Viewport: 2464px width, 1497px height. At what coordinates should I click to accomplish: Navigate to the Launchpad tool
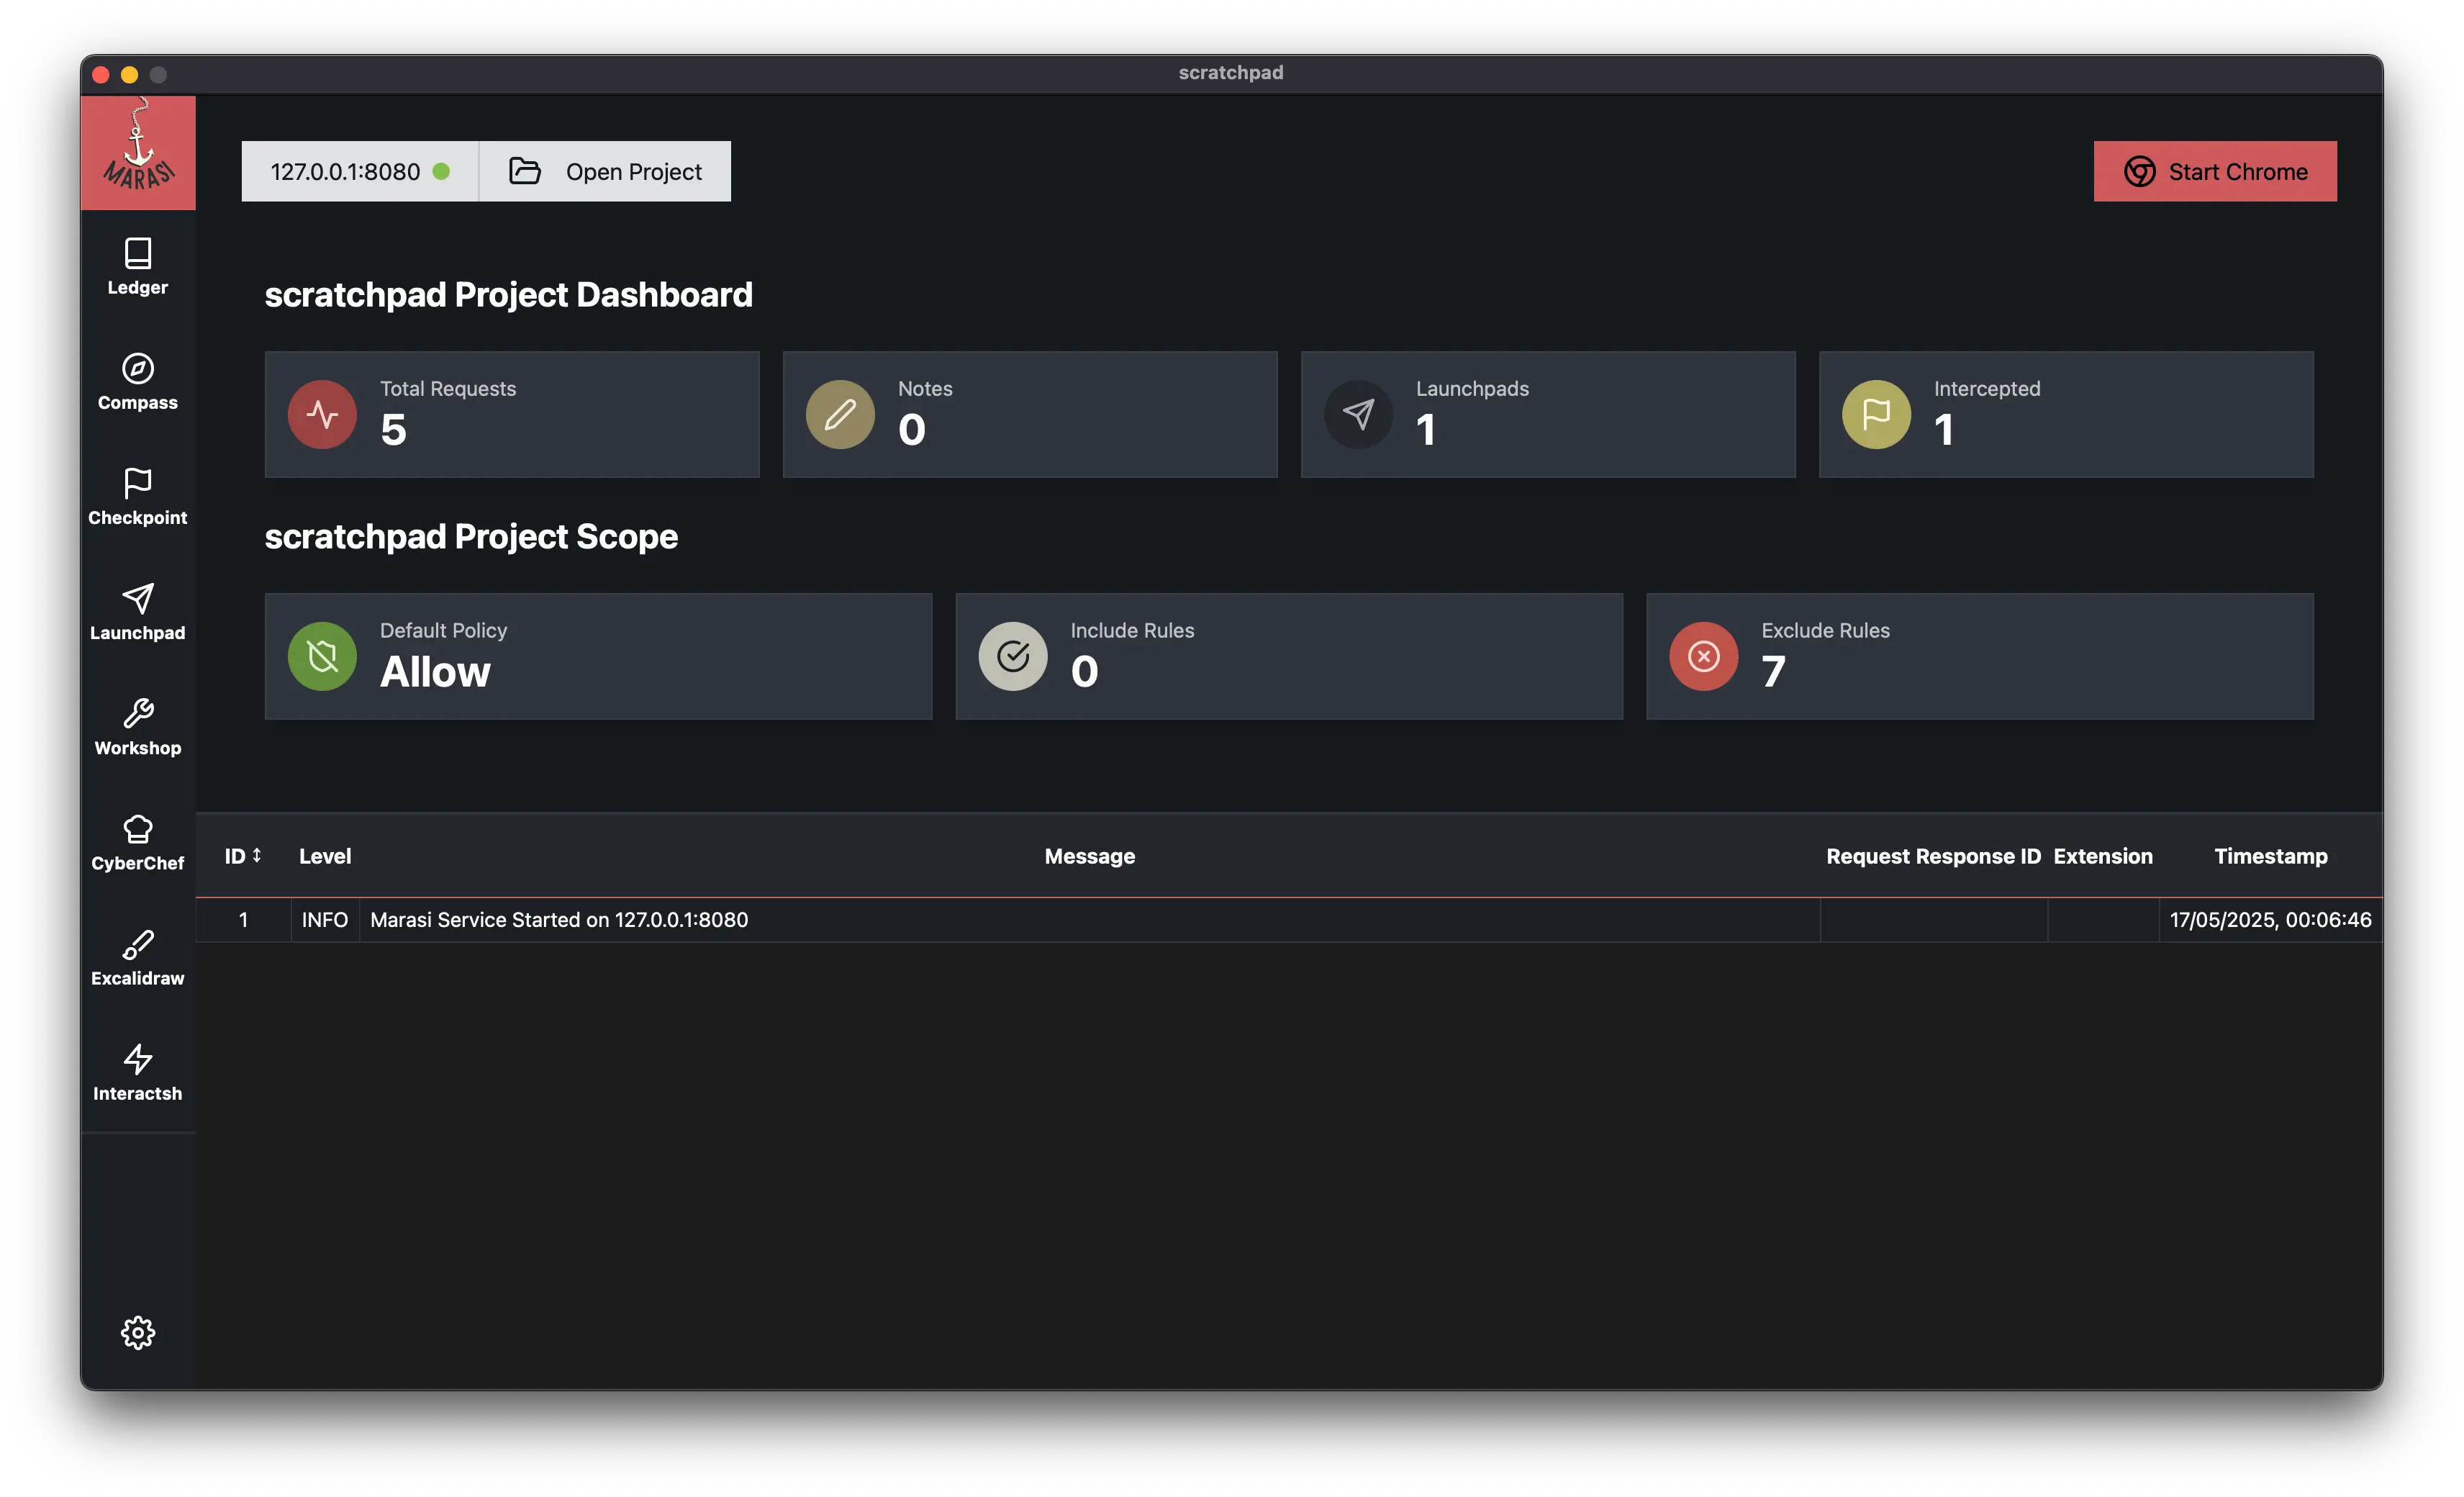click(138, 612)
